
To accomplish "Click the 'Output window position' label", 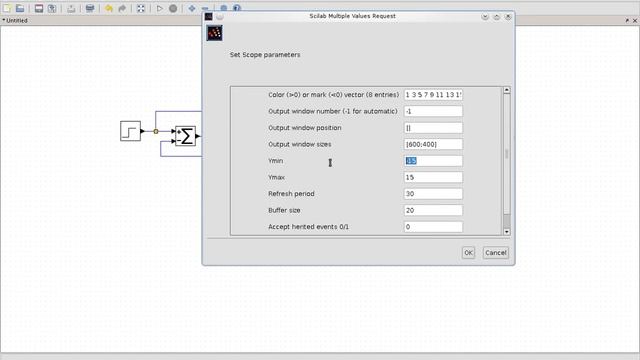I will tap(304, 128).
